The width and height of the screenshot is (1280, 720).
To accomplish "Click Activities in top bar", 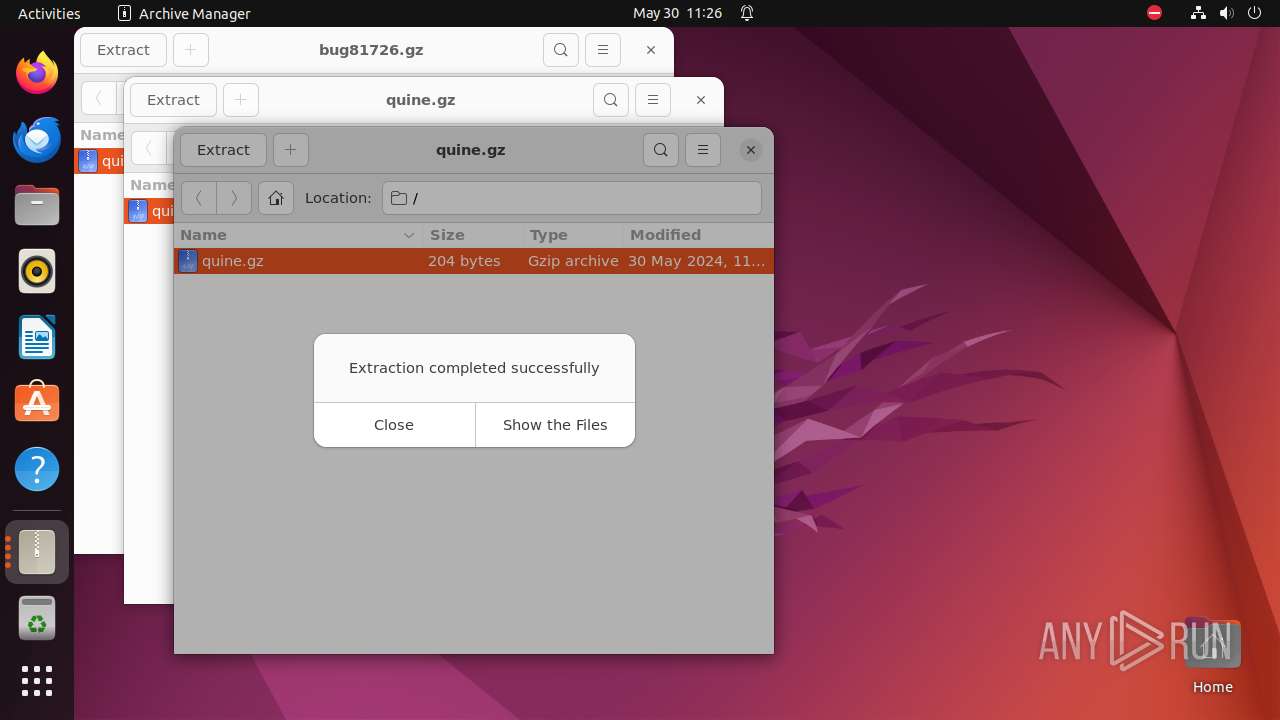I will click(x=49, y=13).
